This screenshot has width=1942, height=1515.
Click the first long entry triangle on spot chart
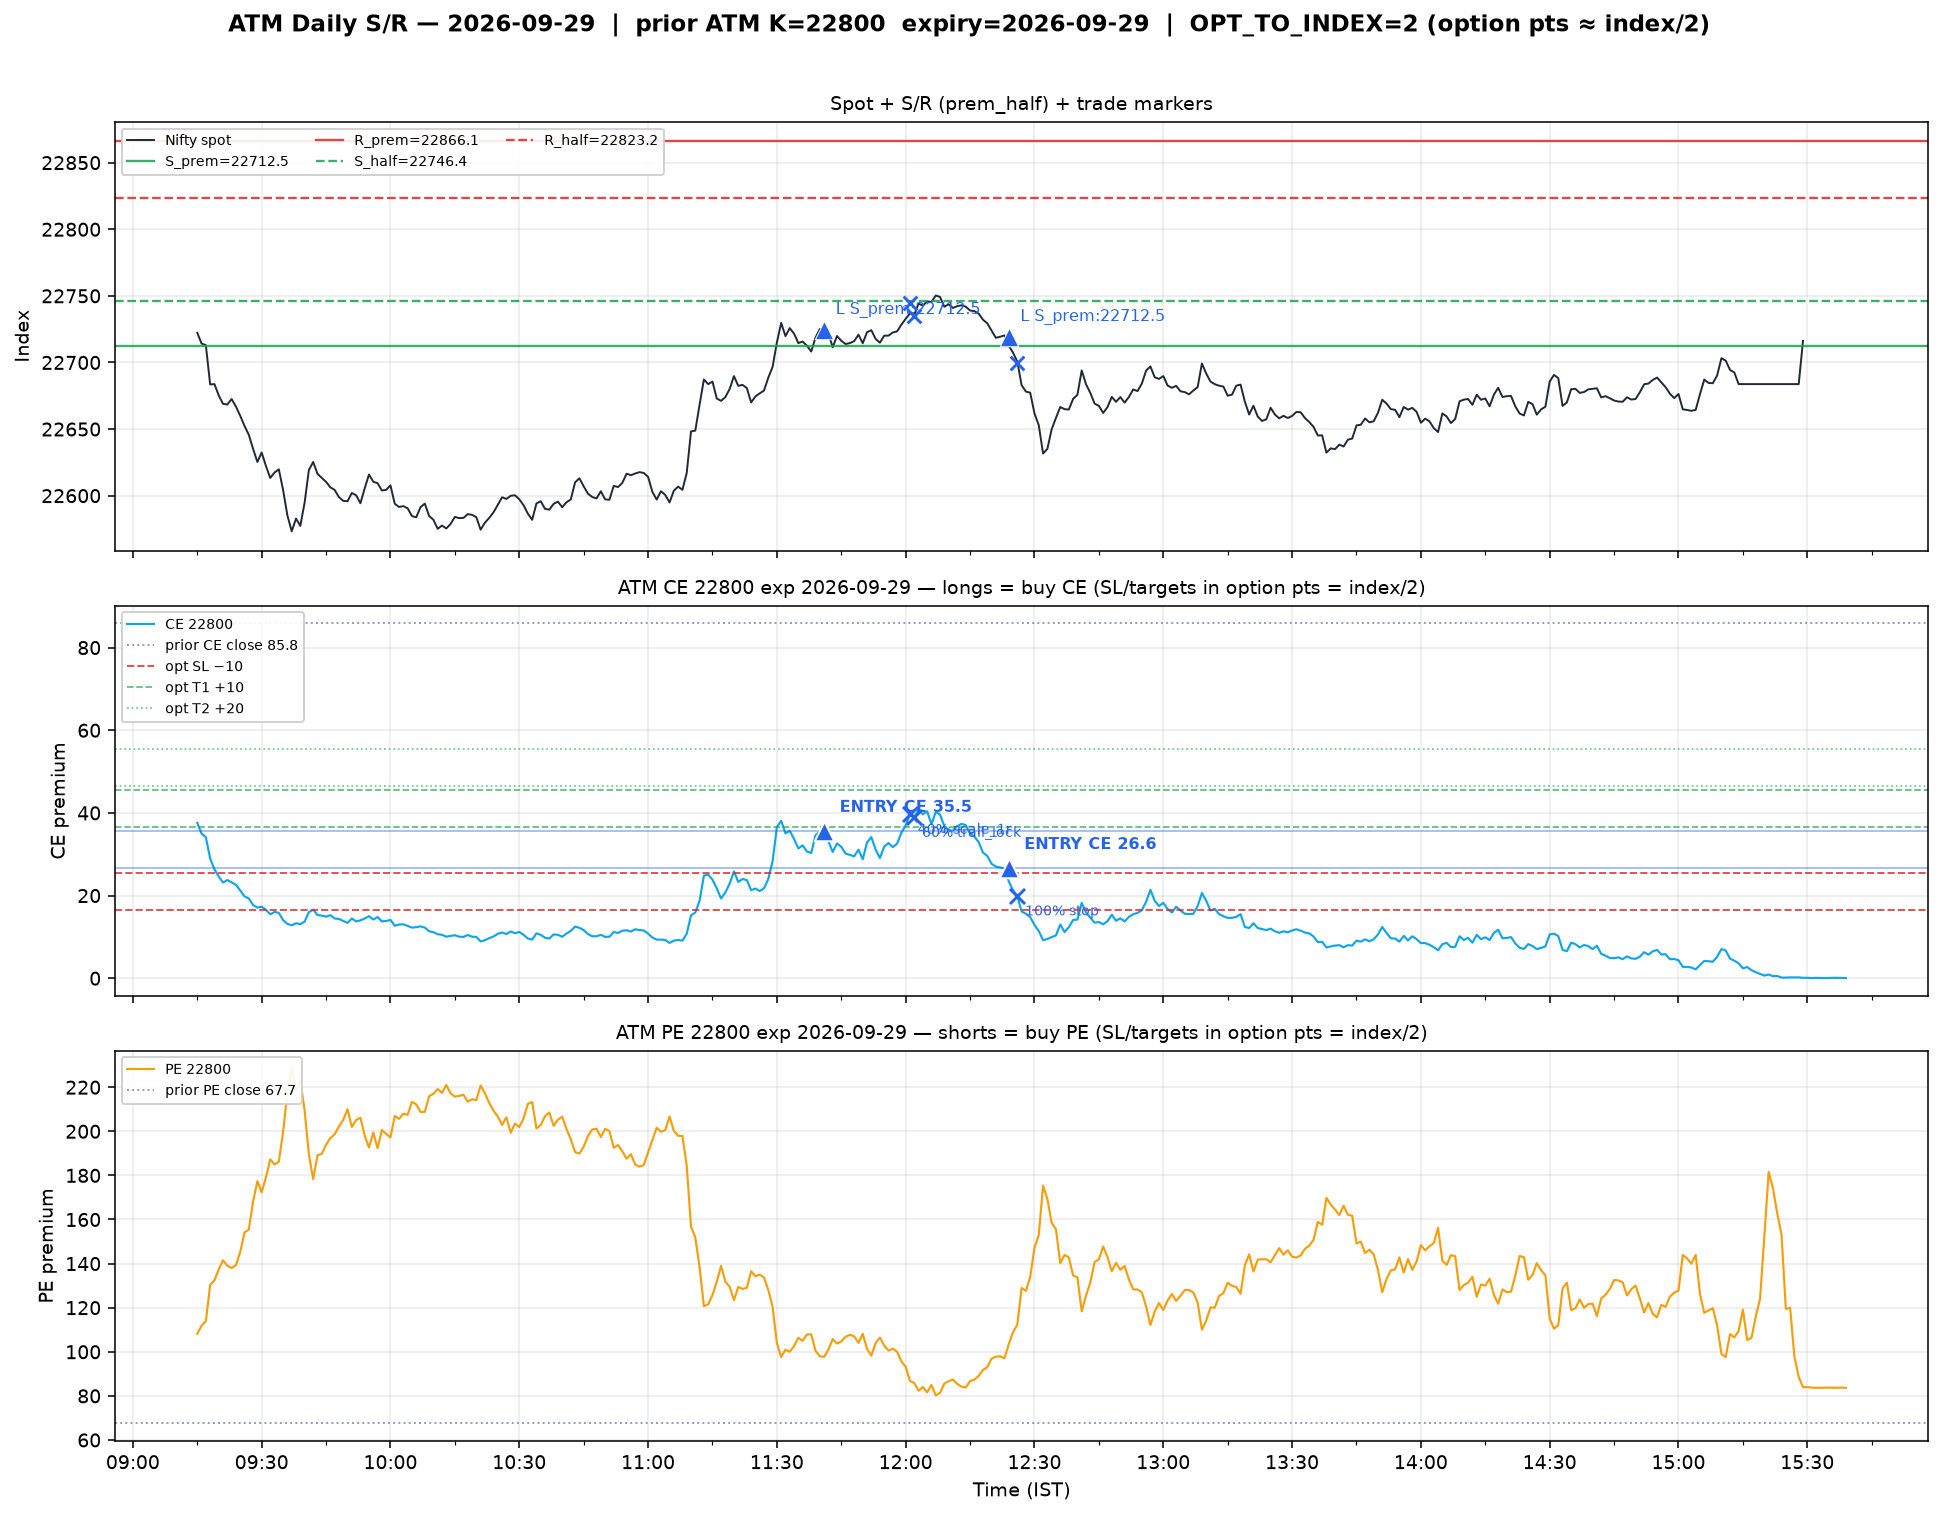click(824, 331)
